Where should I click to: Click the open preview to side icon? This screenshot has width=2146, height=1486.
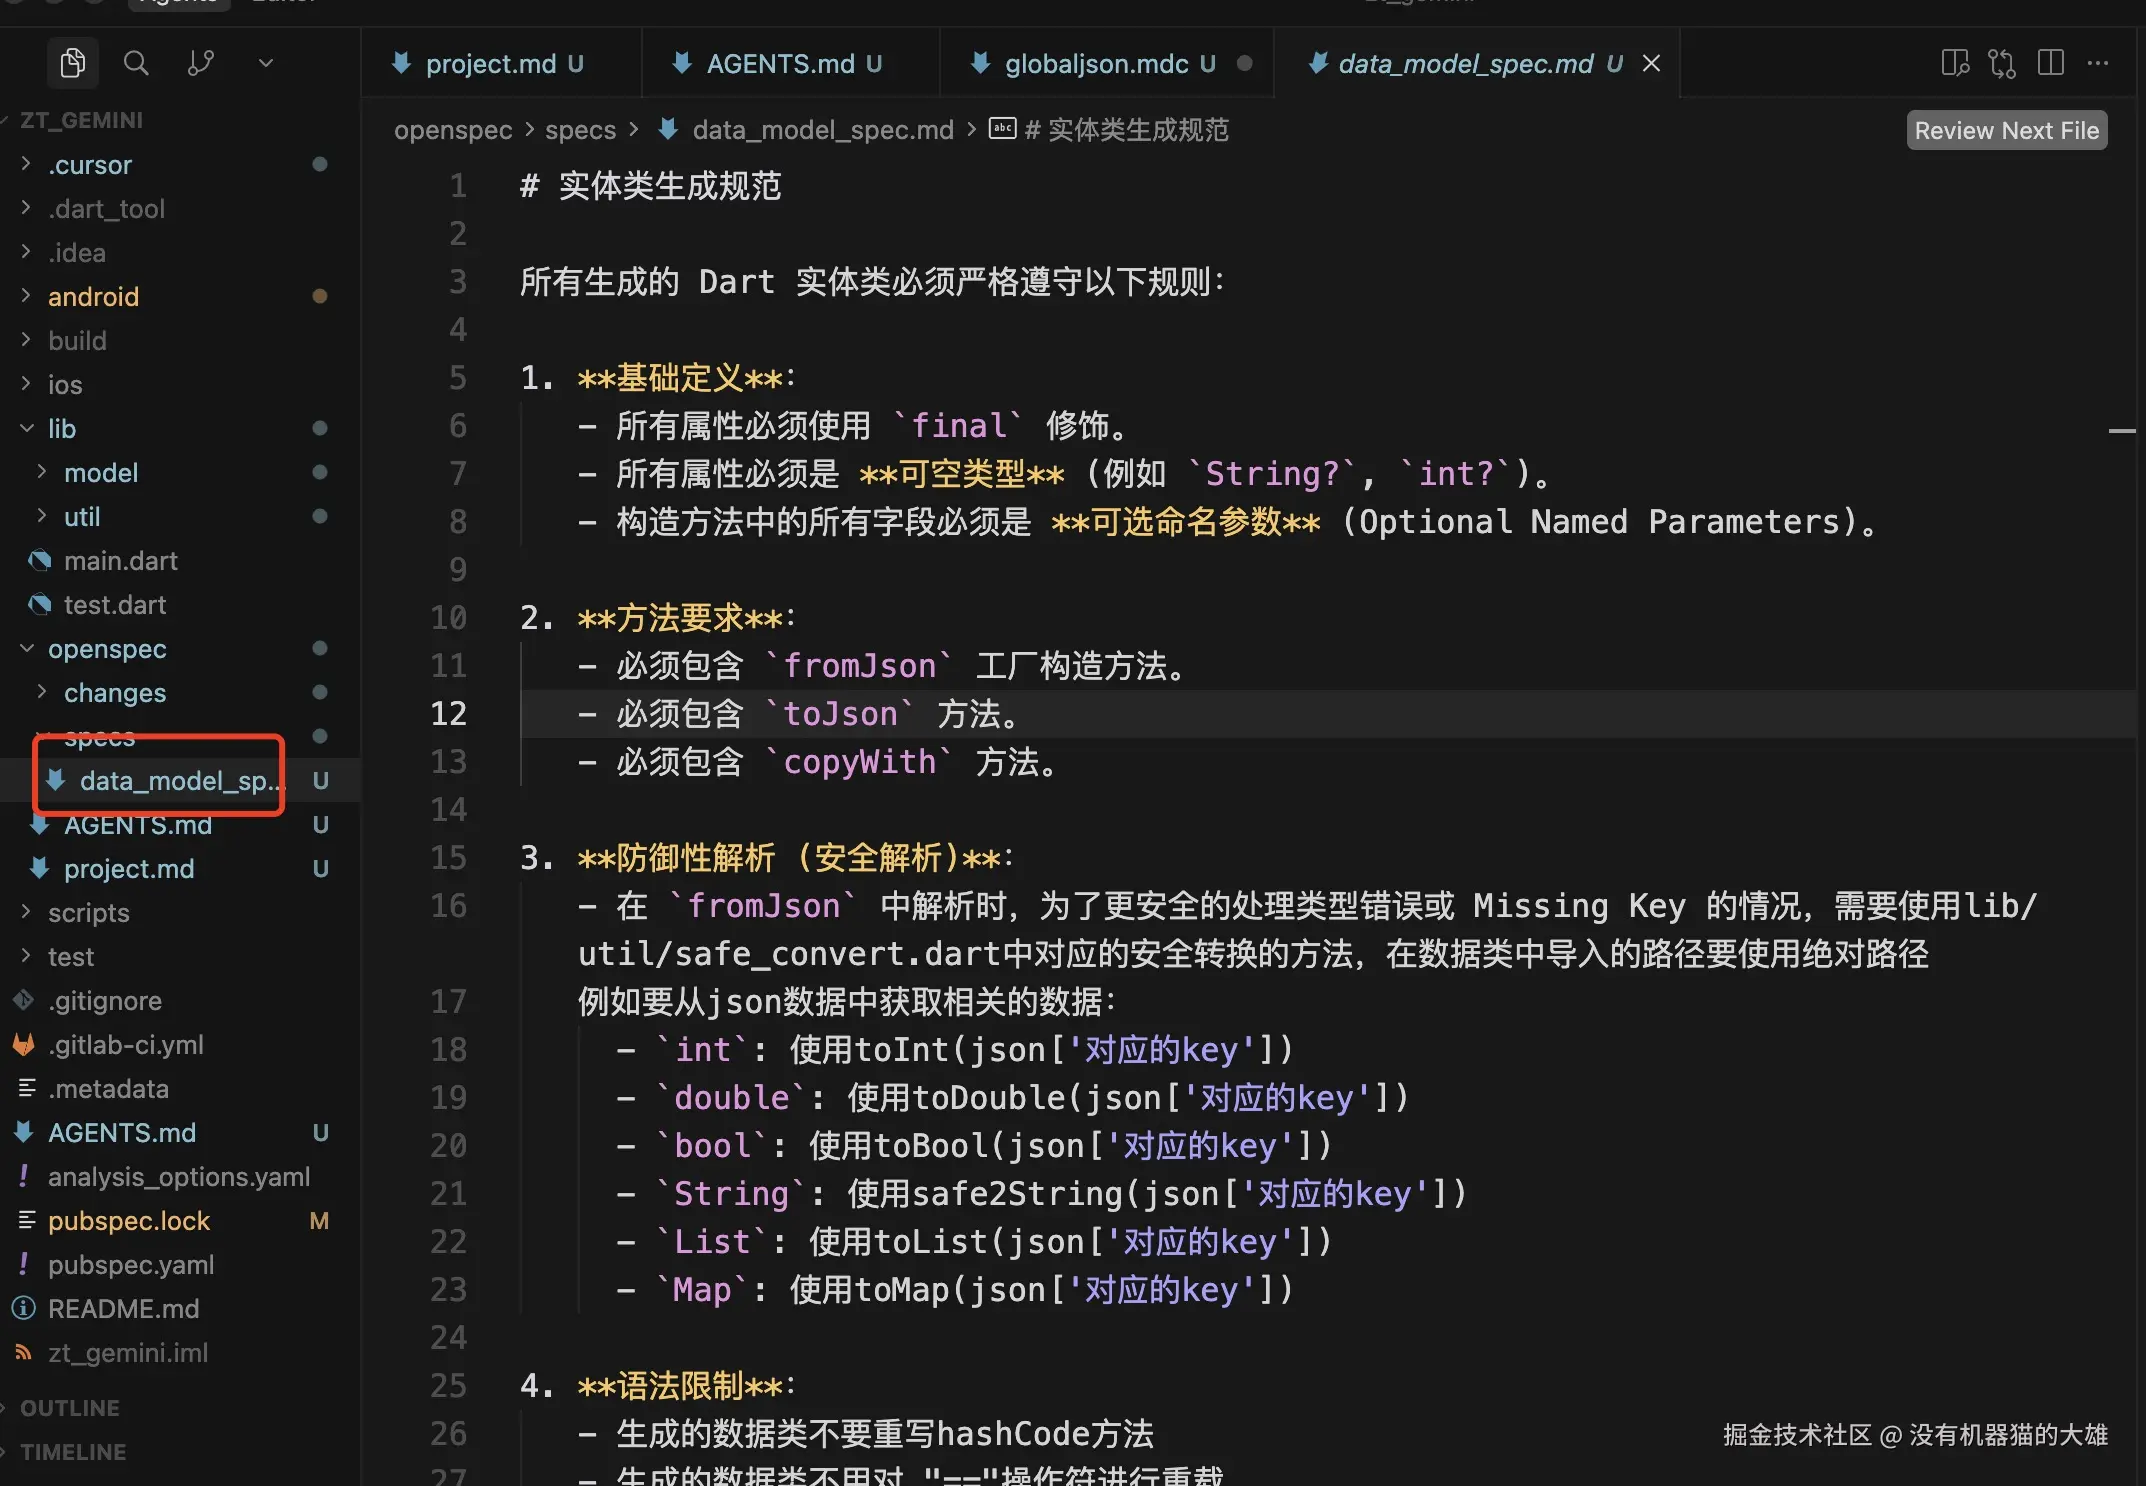click(1954, 63)
